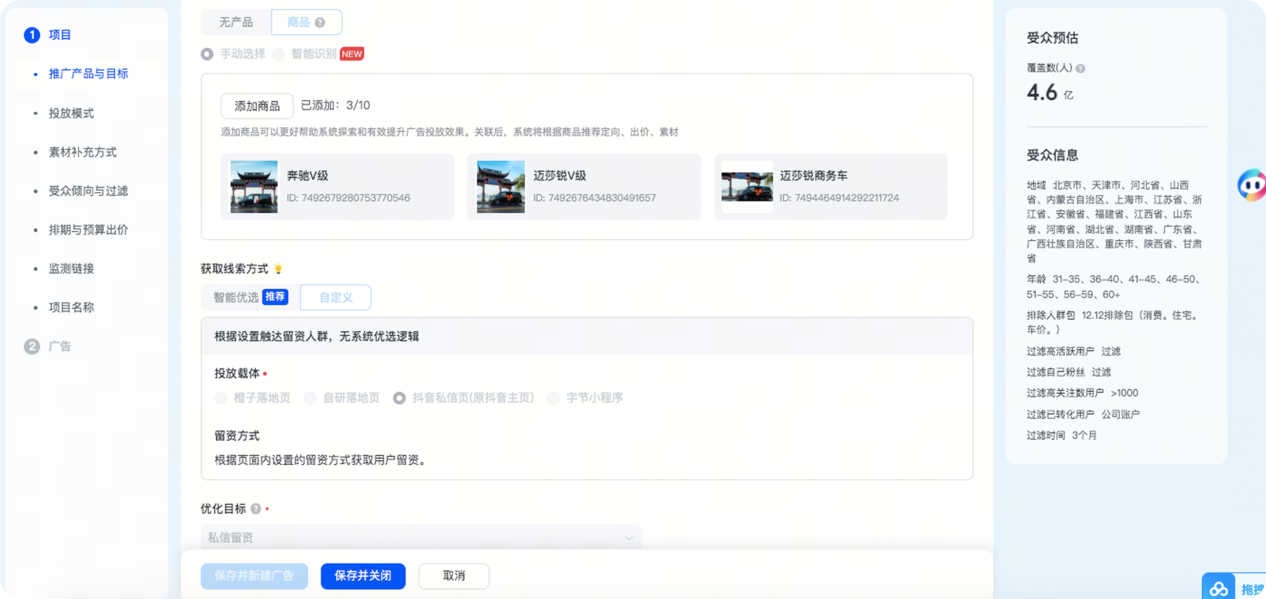Viewport: 1266px width, 599px height.
Task: Click the question mark icon on 商品 tab
Action: (320, 22)
